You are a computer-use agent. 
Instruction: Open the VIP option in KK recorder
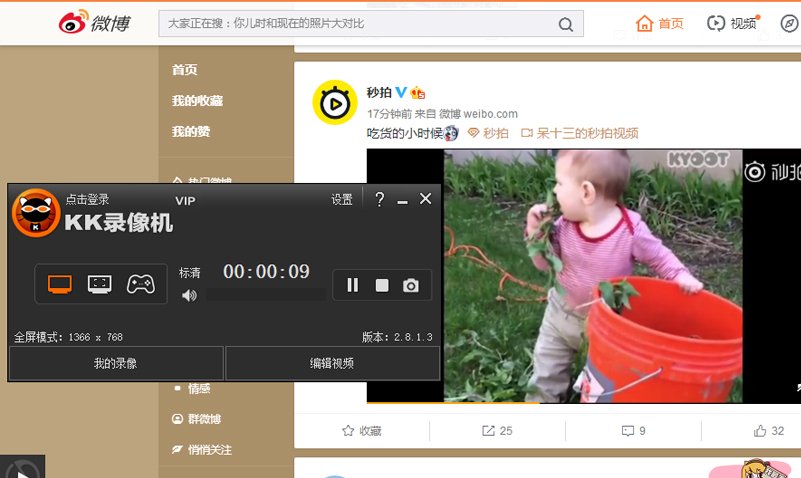coord(185,201)
